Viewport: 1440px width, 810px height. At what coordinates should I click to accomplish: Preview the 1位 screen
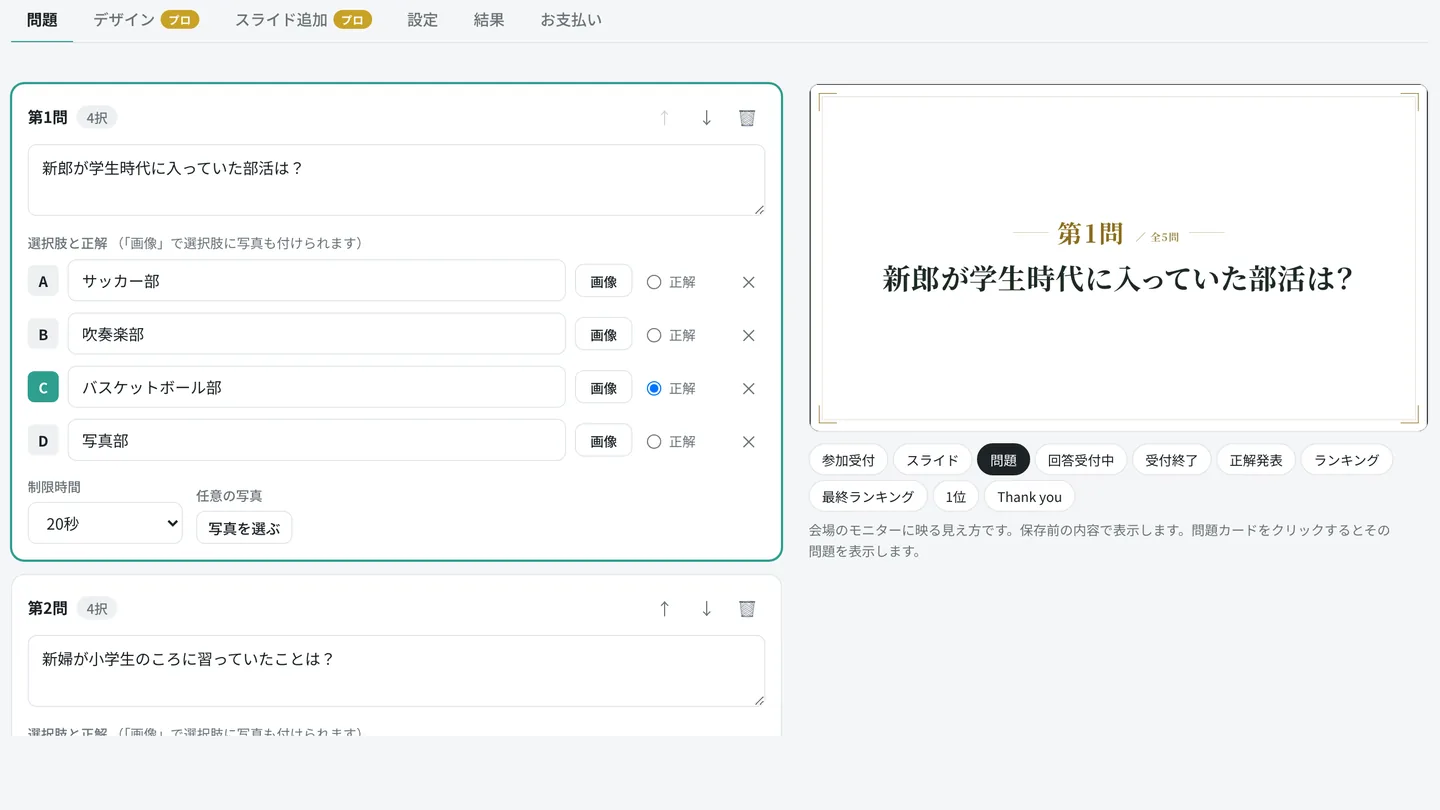[x=956, y=497]
